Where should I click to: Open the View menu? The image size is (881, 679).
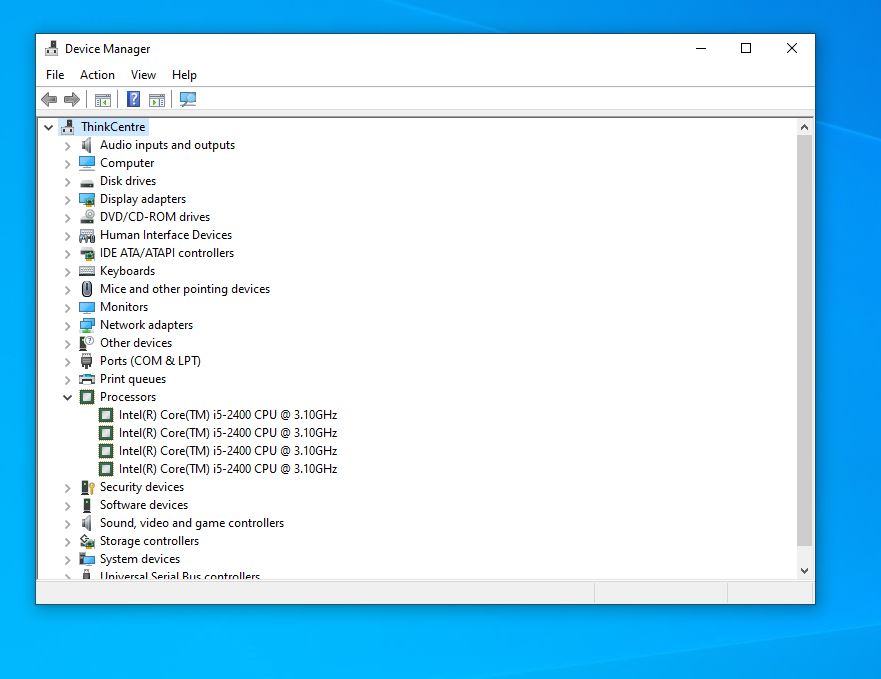tap(143, 75)
